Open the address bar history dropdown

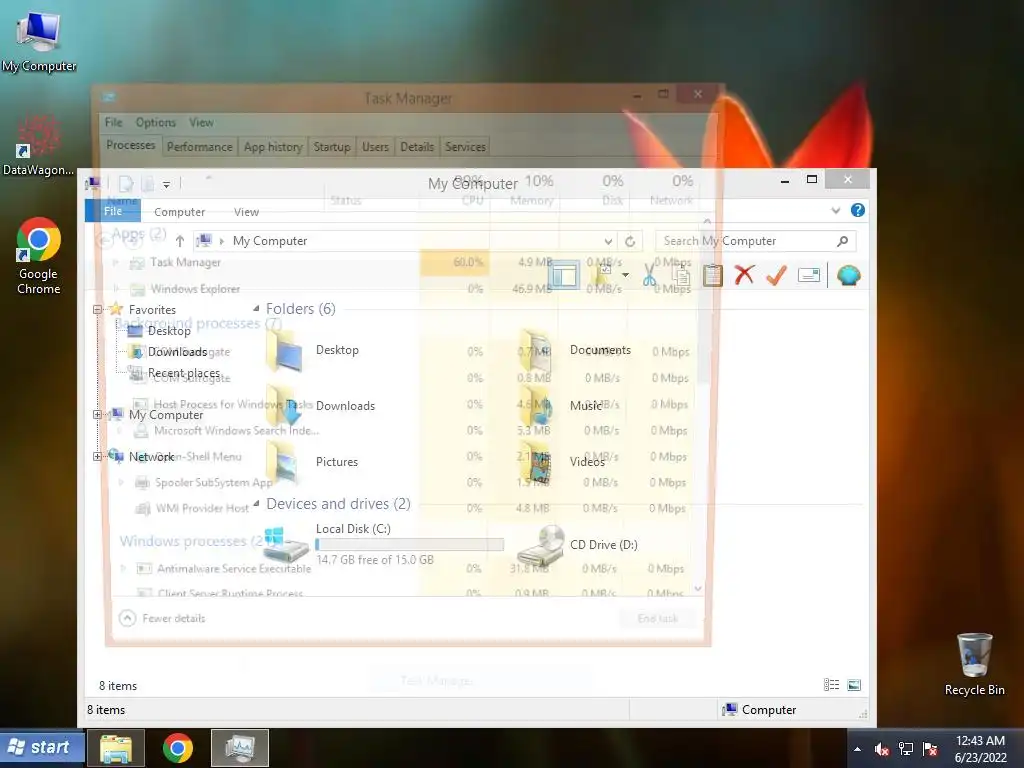click(608, 241)
